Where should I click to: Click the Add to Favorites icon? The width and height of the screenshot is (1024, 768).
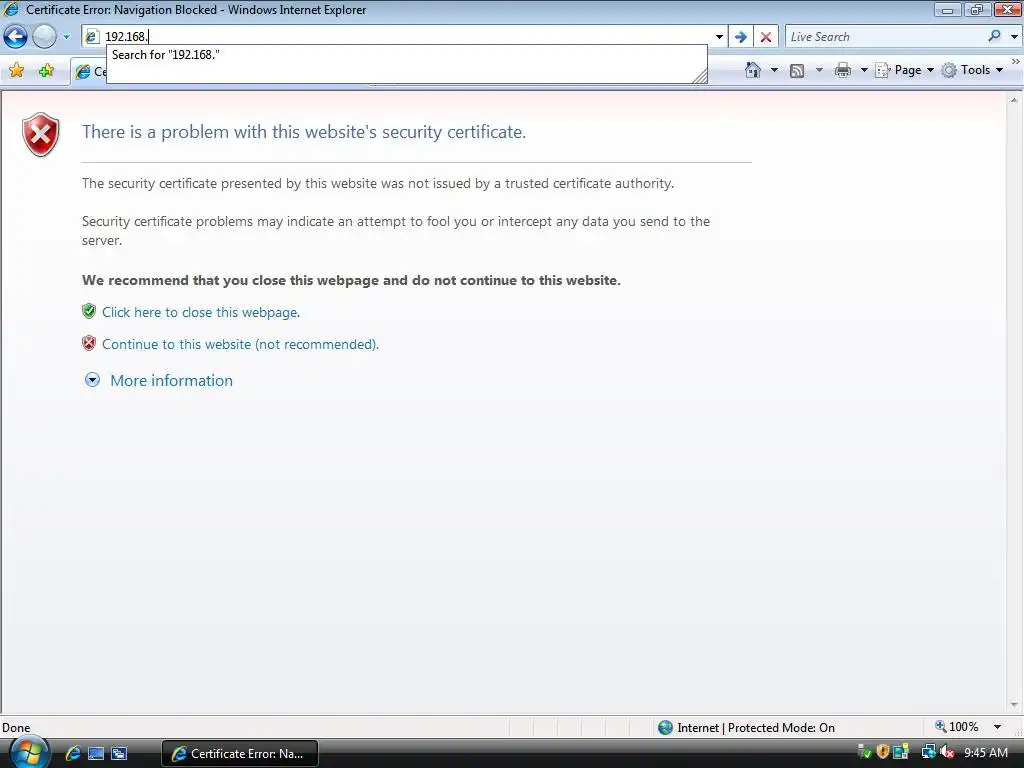pos(46,71)
